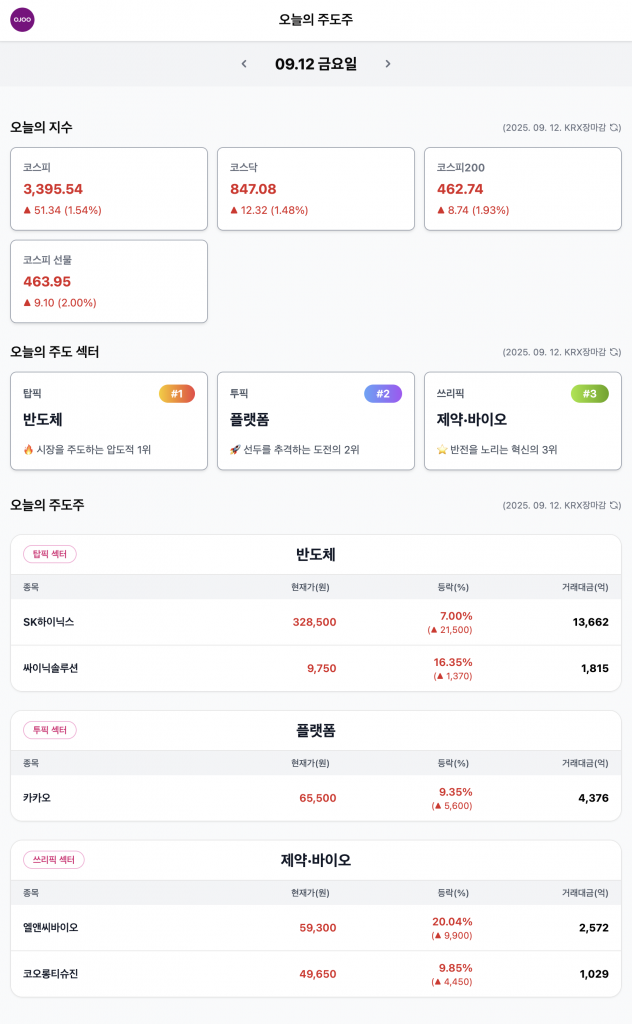Refresh the 오늘의 주도 섹터 data

coord(615,352)
